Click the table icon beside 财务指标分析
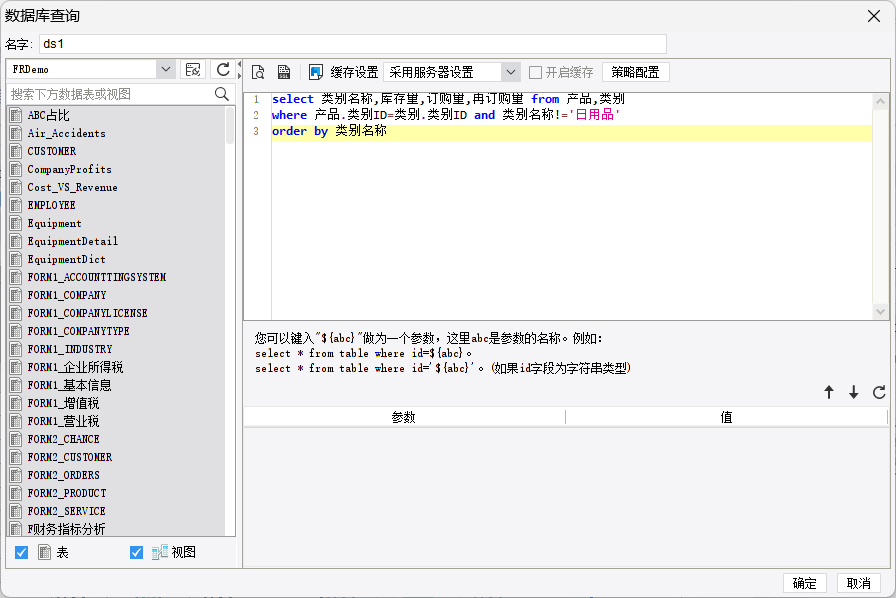The image size is (896, 598). click(x=16, y=529)
